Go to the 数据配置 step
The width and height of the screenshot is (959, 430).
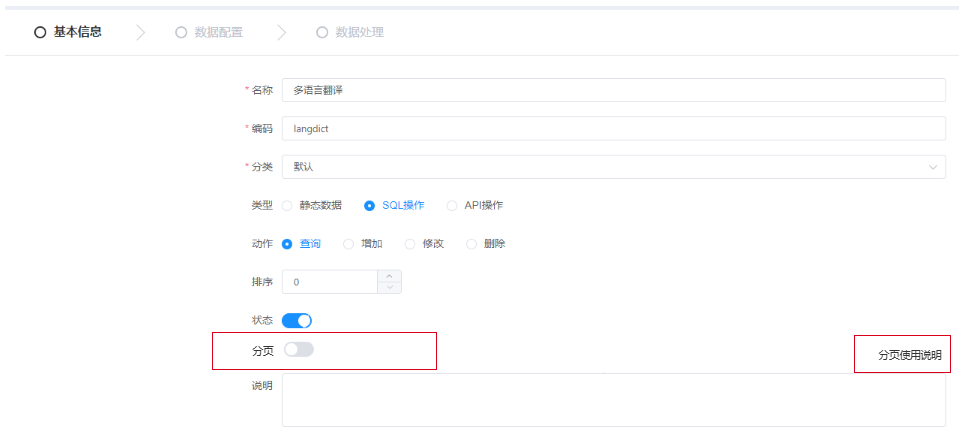pyautogui.click(x=209, y=32)
